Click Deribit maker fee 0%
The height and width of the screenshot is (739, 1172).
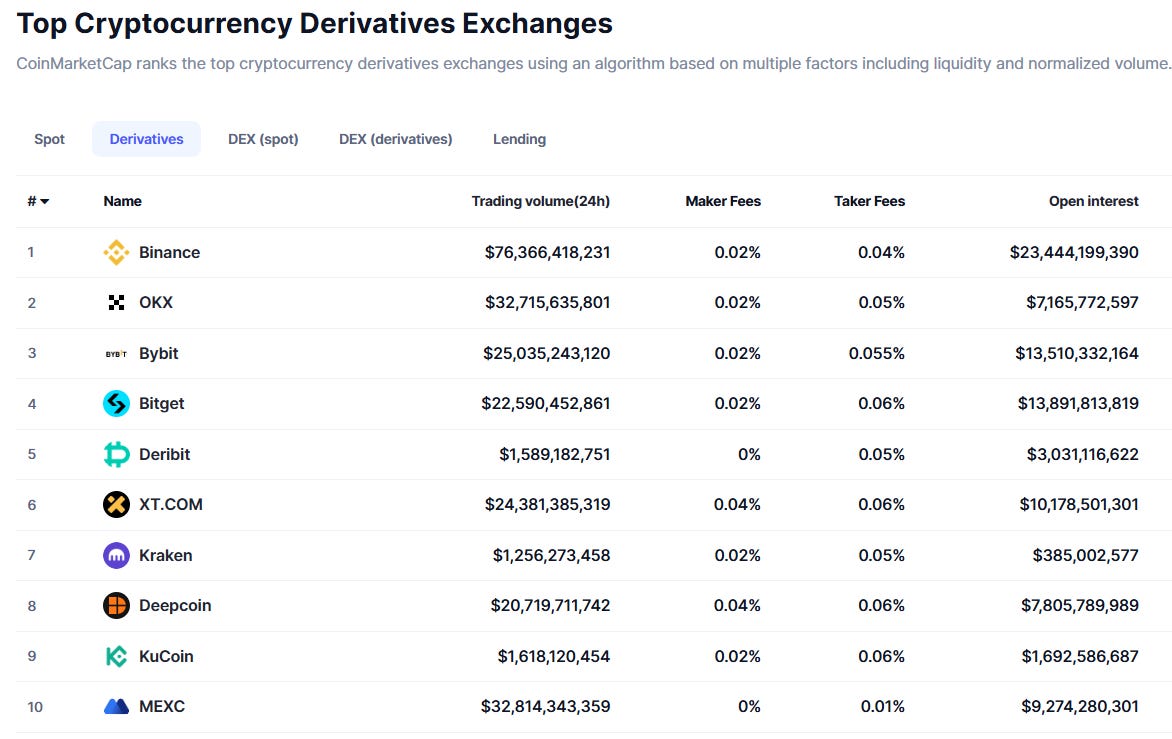(x=749, y=454)
